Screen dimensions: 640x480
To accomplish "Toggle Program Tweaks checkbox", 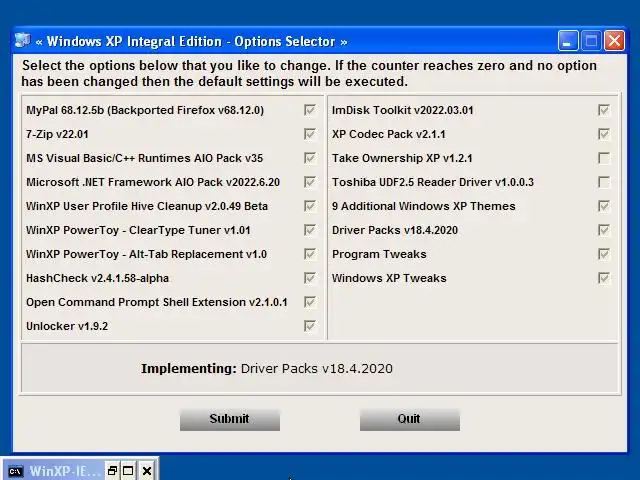I will click(604, 254).
